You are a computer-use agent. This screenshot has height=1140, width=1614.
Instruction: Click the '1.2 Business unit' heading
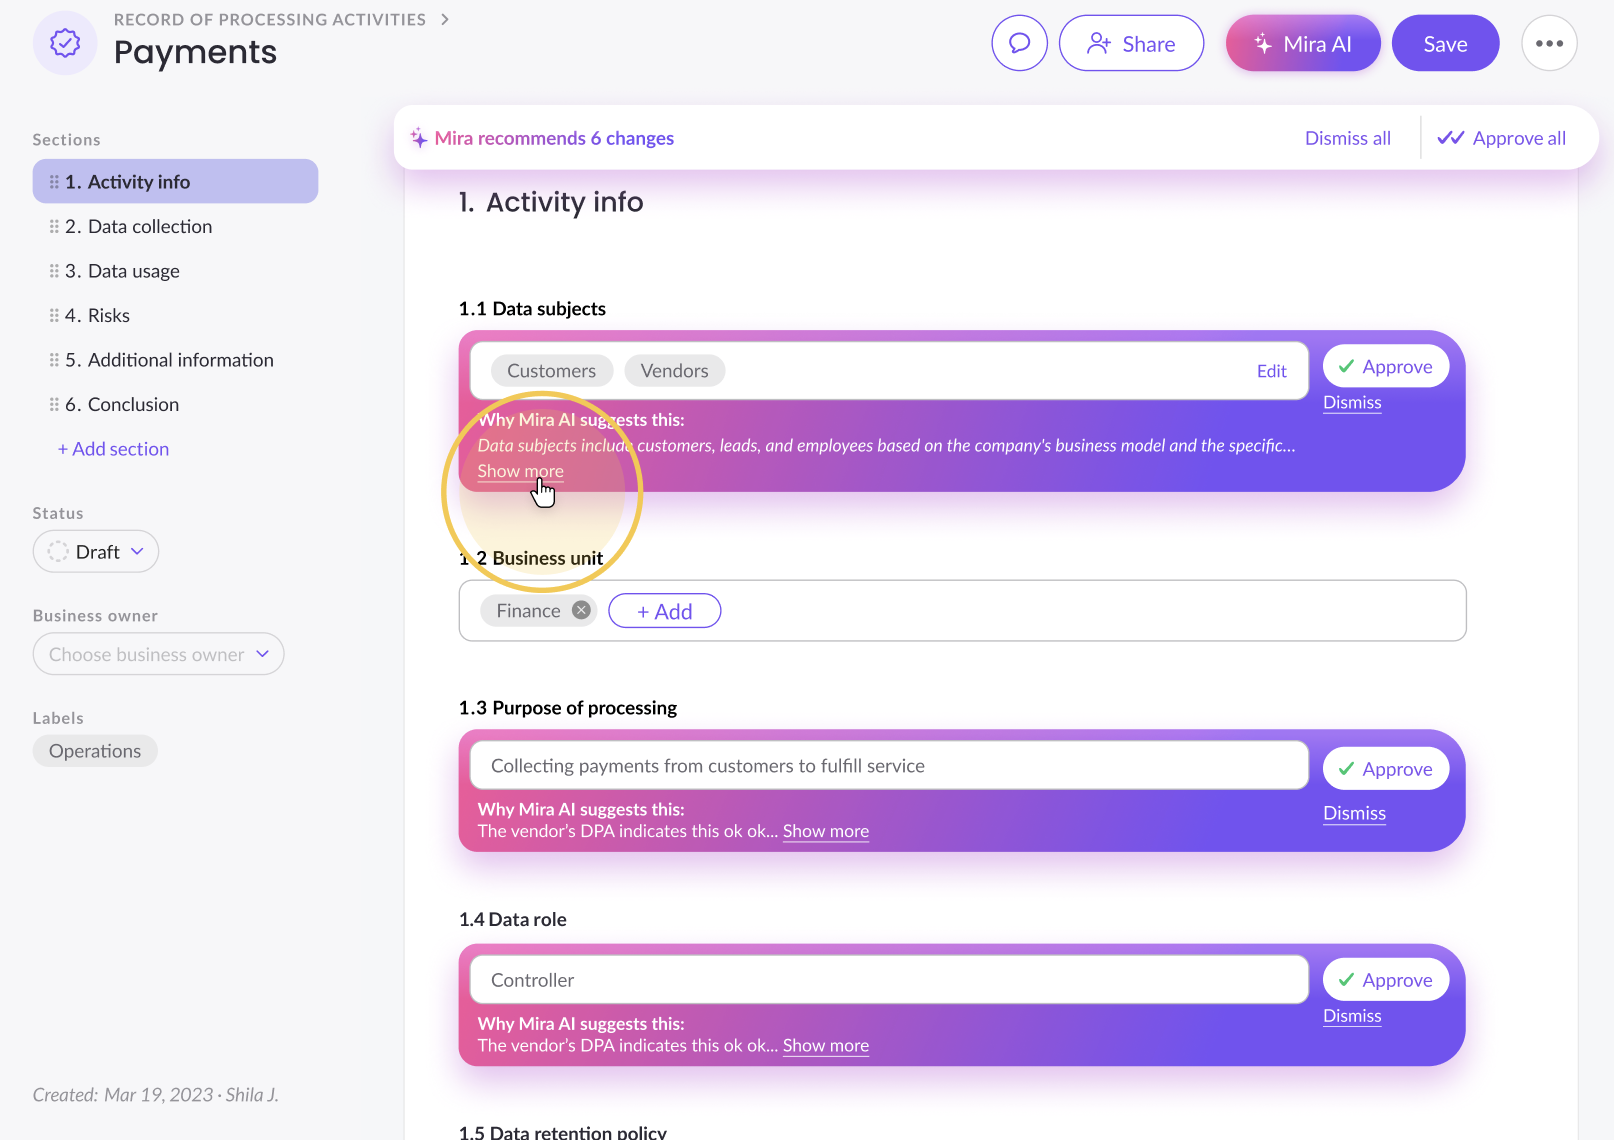[x=531, y=558]
